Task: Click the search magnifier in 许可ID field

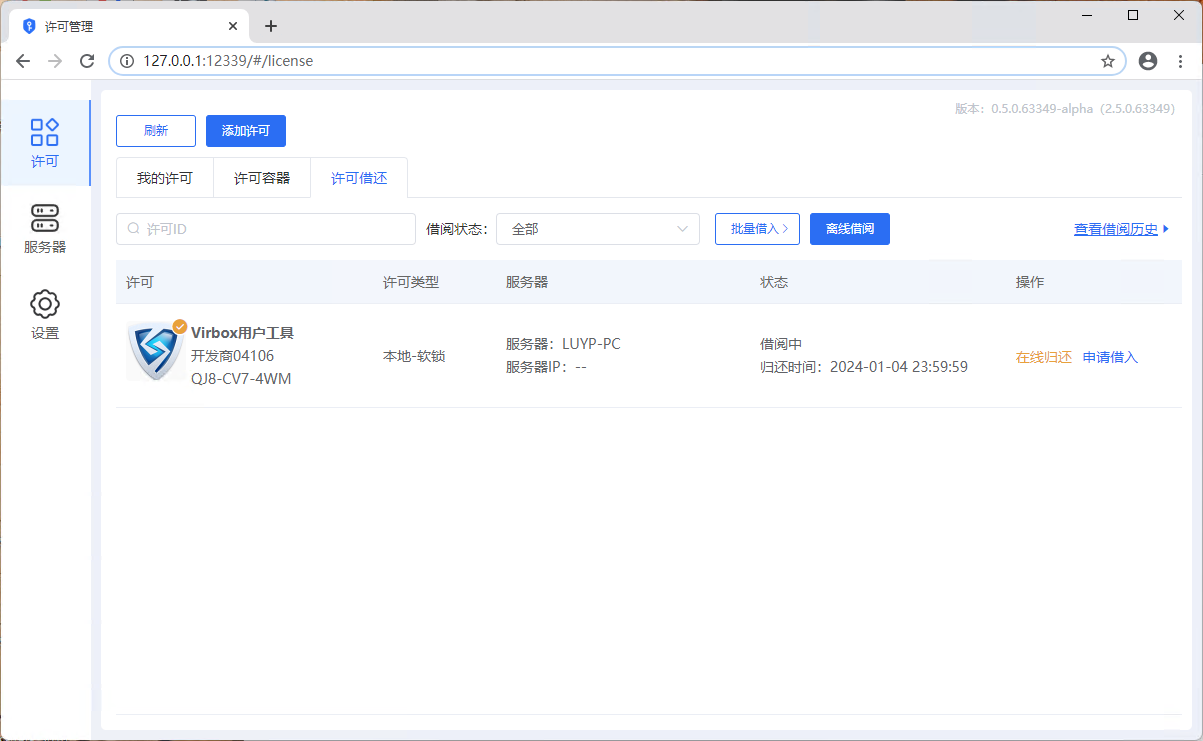Action: pos(133,229)
